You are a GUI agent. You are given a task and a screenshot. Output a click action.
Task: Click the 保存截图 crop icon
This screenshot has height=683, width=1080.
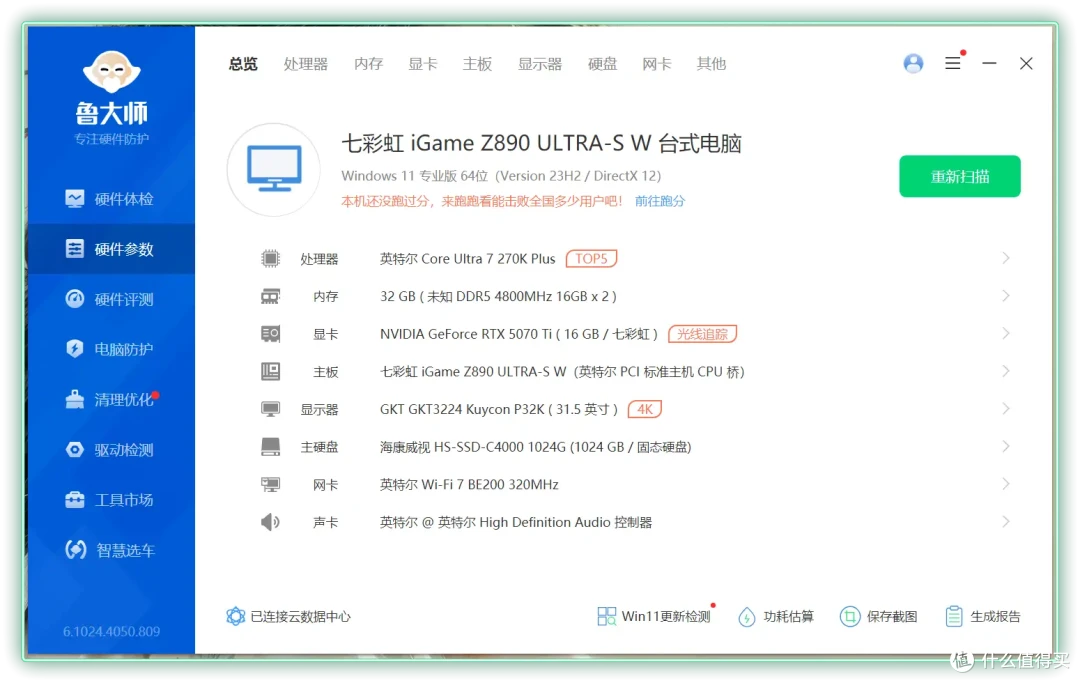click(x=850, y=616)
